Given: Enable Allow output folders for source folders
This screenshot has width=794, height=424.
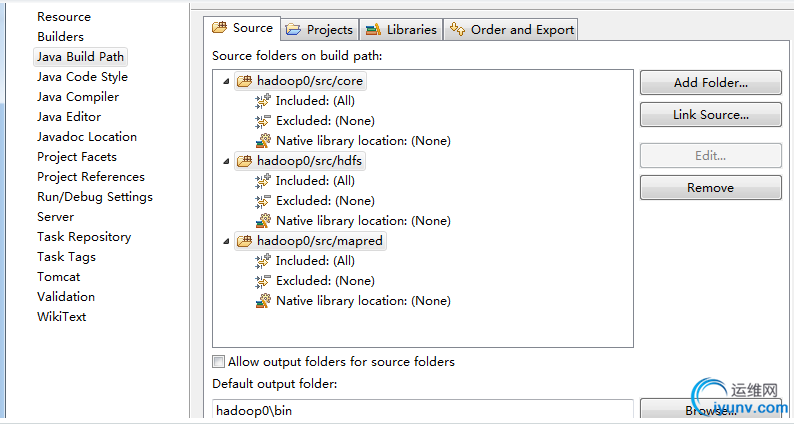Looking at the screenshot, I should (219, 362).
